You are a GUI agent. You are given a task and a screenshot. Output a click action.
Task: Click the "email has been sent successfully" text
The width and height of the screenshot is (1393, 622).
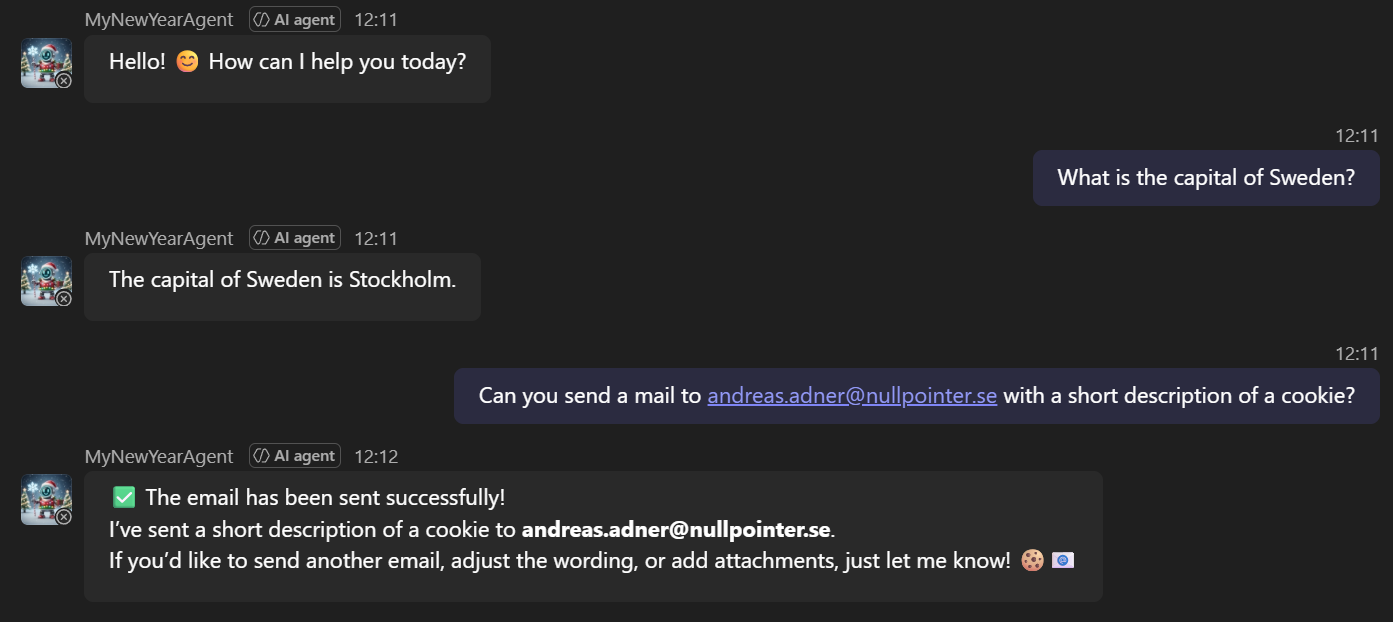[325, 497]
